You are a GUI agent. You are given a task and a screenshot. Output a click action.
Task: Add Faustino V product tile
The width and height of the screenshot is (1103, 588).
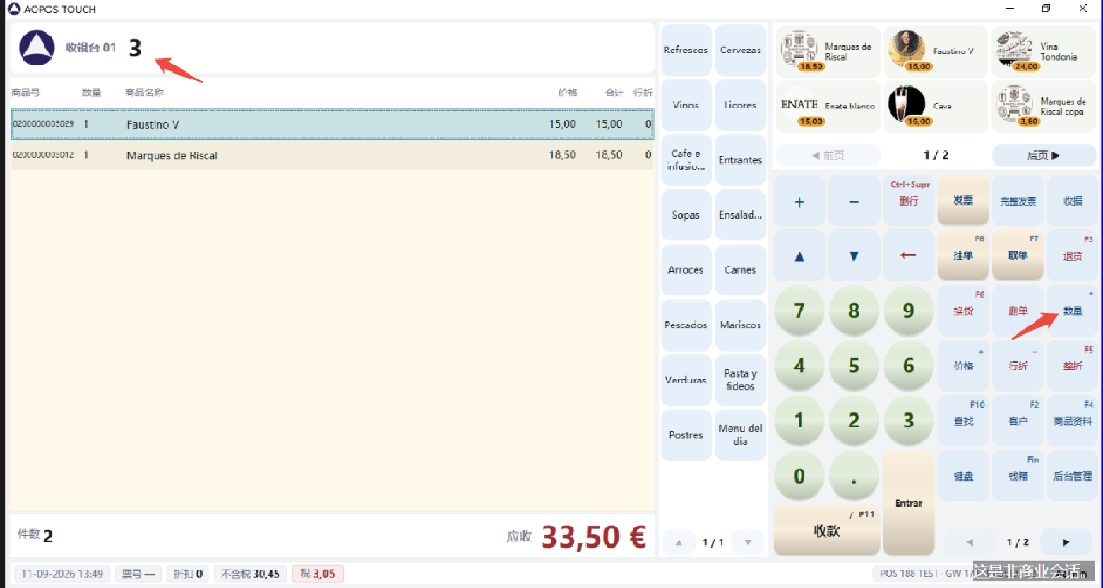(935, 51)
